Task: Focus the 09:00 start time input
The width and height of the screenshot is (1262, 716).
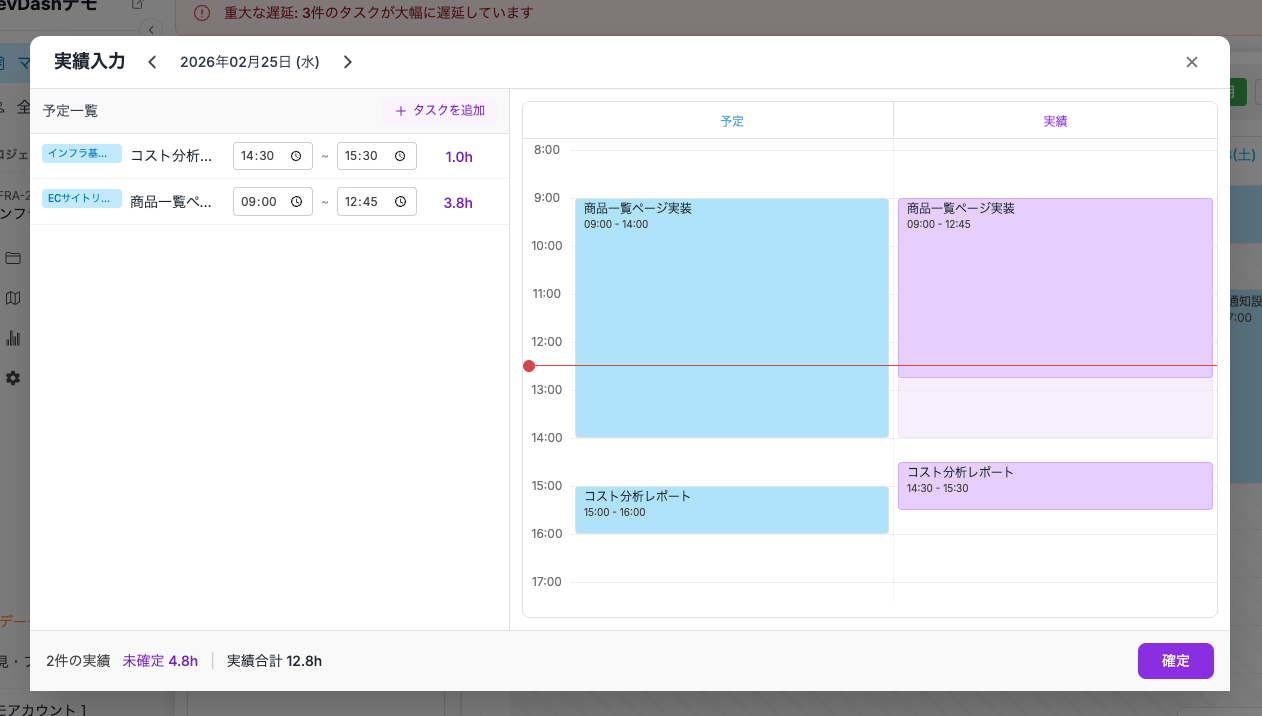Action: click(260, 202)
